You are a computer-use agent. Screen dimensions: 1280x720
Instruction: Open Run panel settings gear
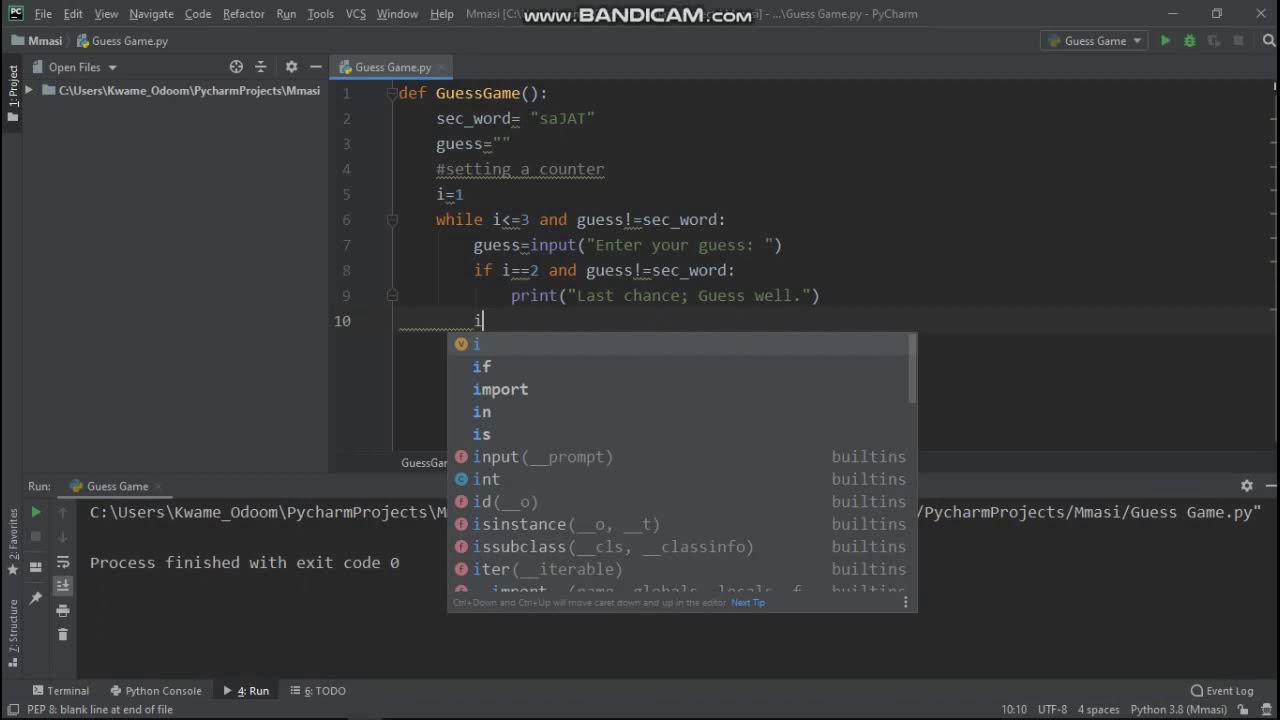pos(1247,486)
